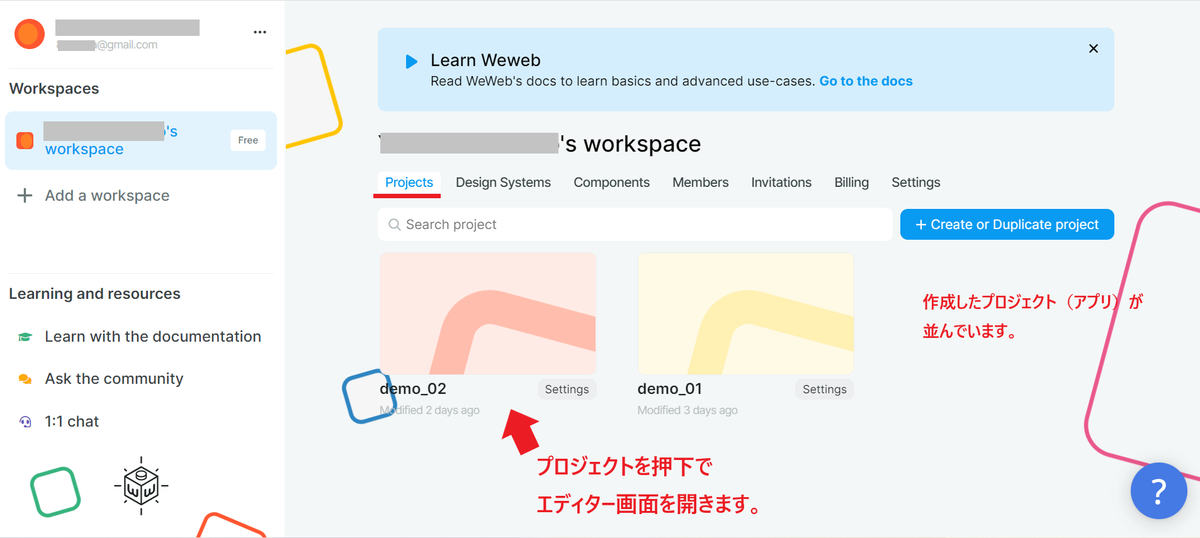Click the headset icon for 1:1 chat
The height and width of the screenshot is (538, 1200).
pyautogui.click(x=25, y=422)
